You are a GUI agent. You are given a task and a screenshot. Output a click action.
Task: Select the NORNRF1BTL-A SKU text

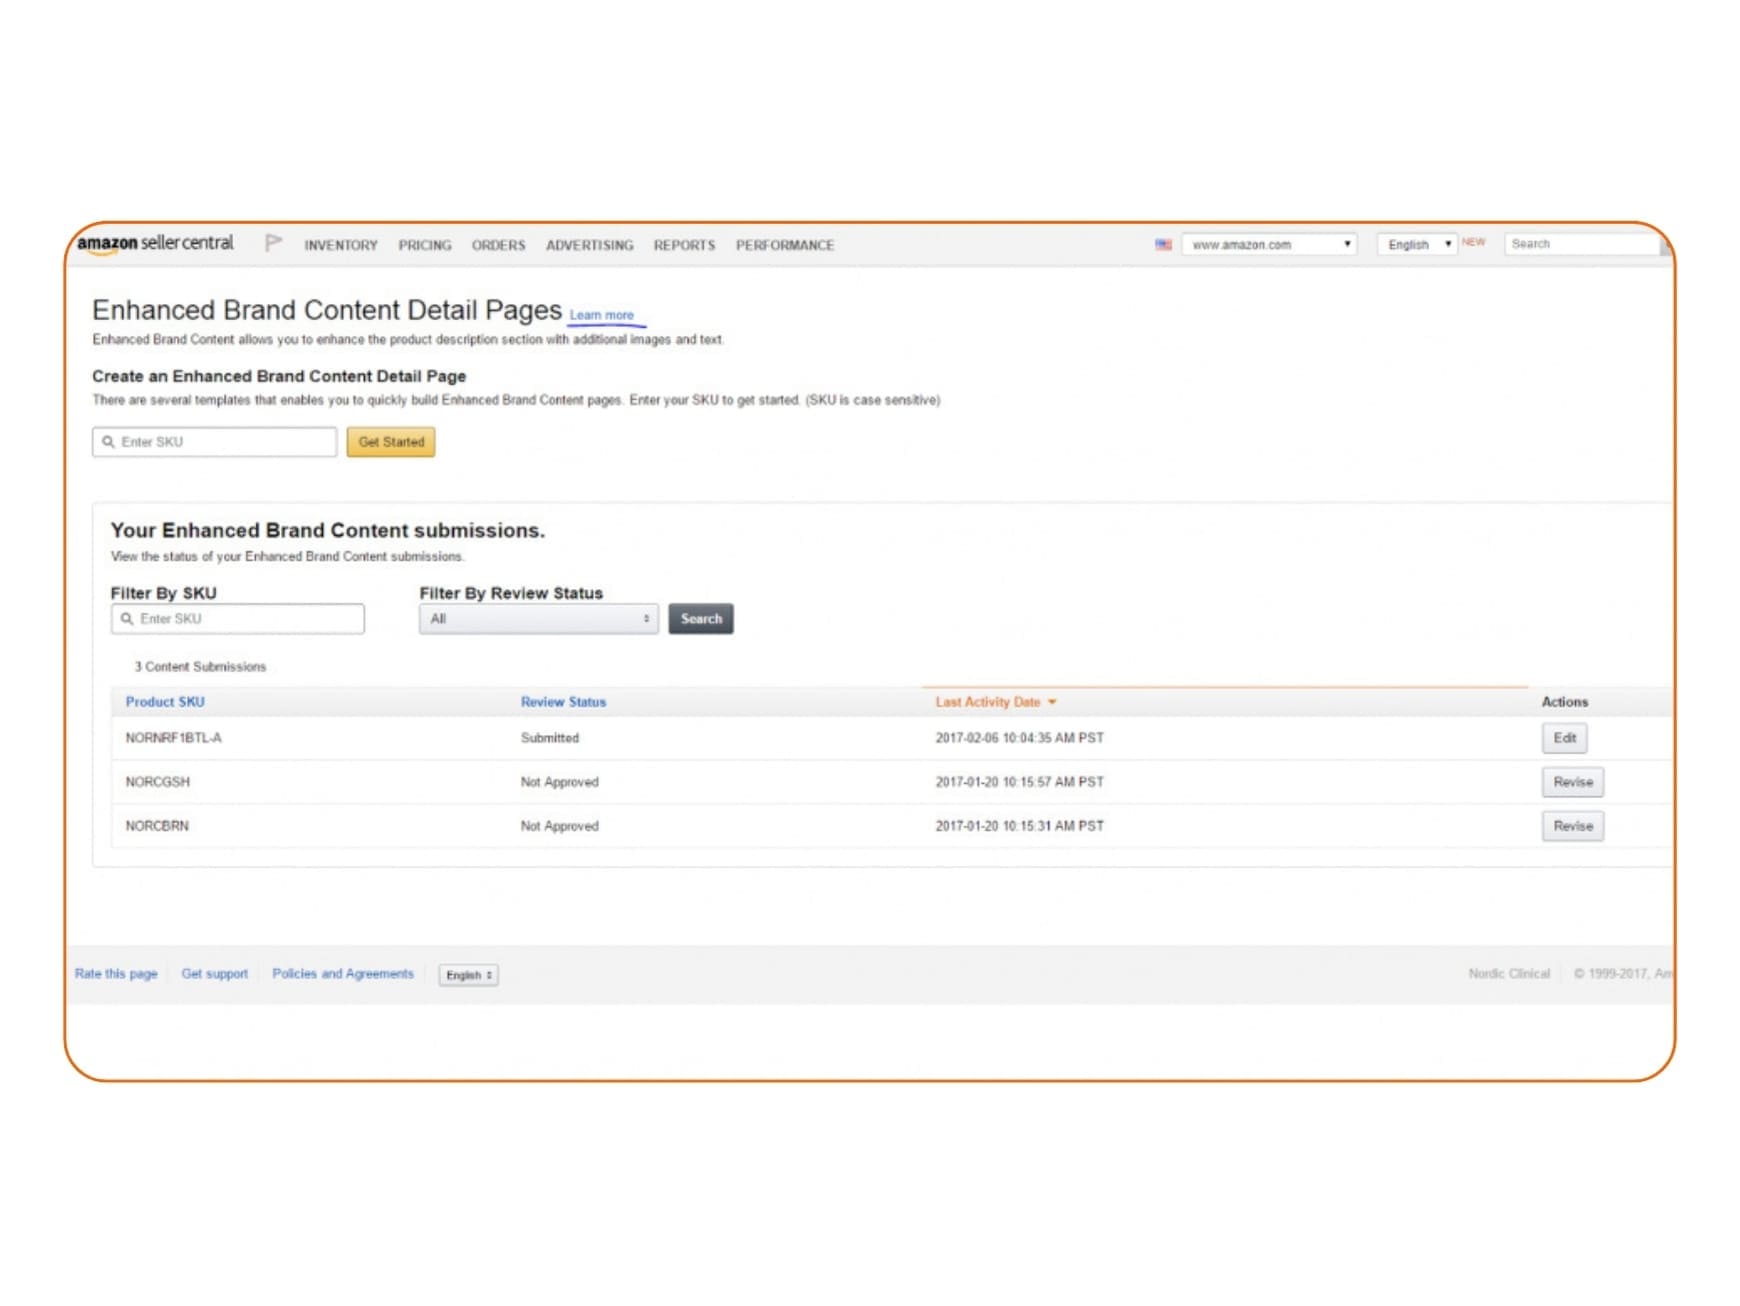(173, 738)
